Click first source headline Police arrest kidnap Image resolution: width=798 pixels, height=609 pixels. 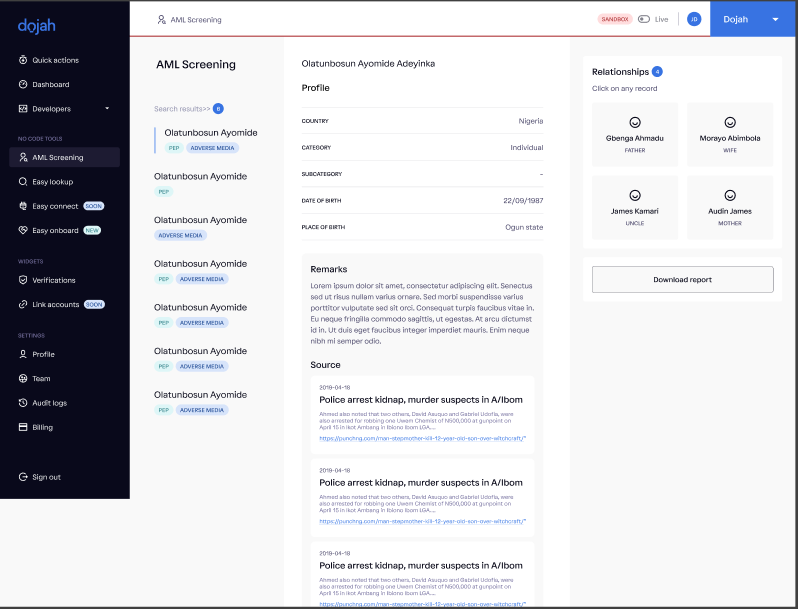tap(421, 400)
